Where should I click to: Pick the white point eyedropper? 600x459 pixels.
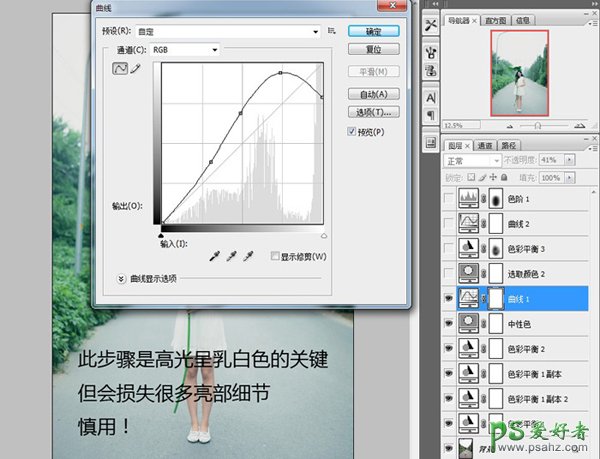pos(250,256)
